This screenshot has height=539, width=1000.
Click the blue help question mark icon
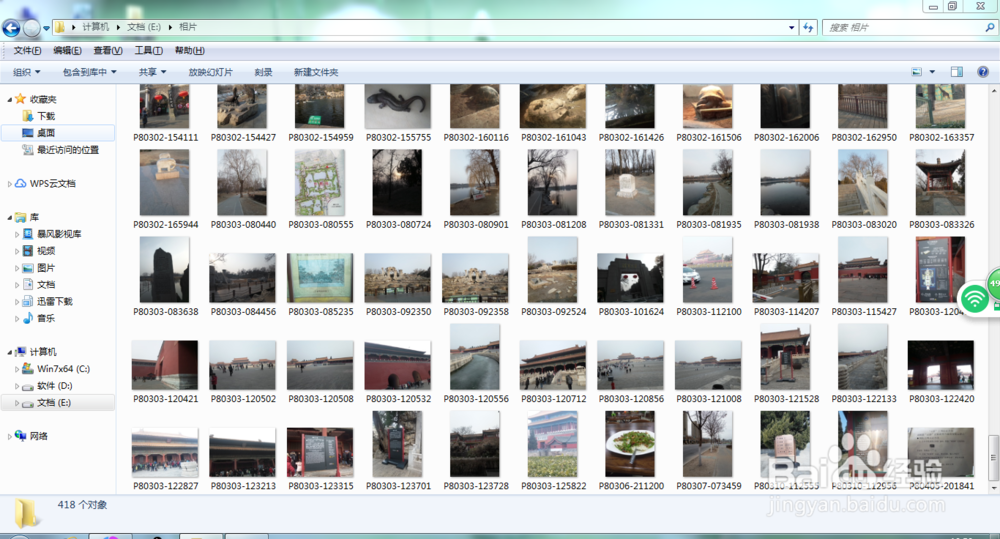click(x=983, y=72)
